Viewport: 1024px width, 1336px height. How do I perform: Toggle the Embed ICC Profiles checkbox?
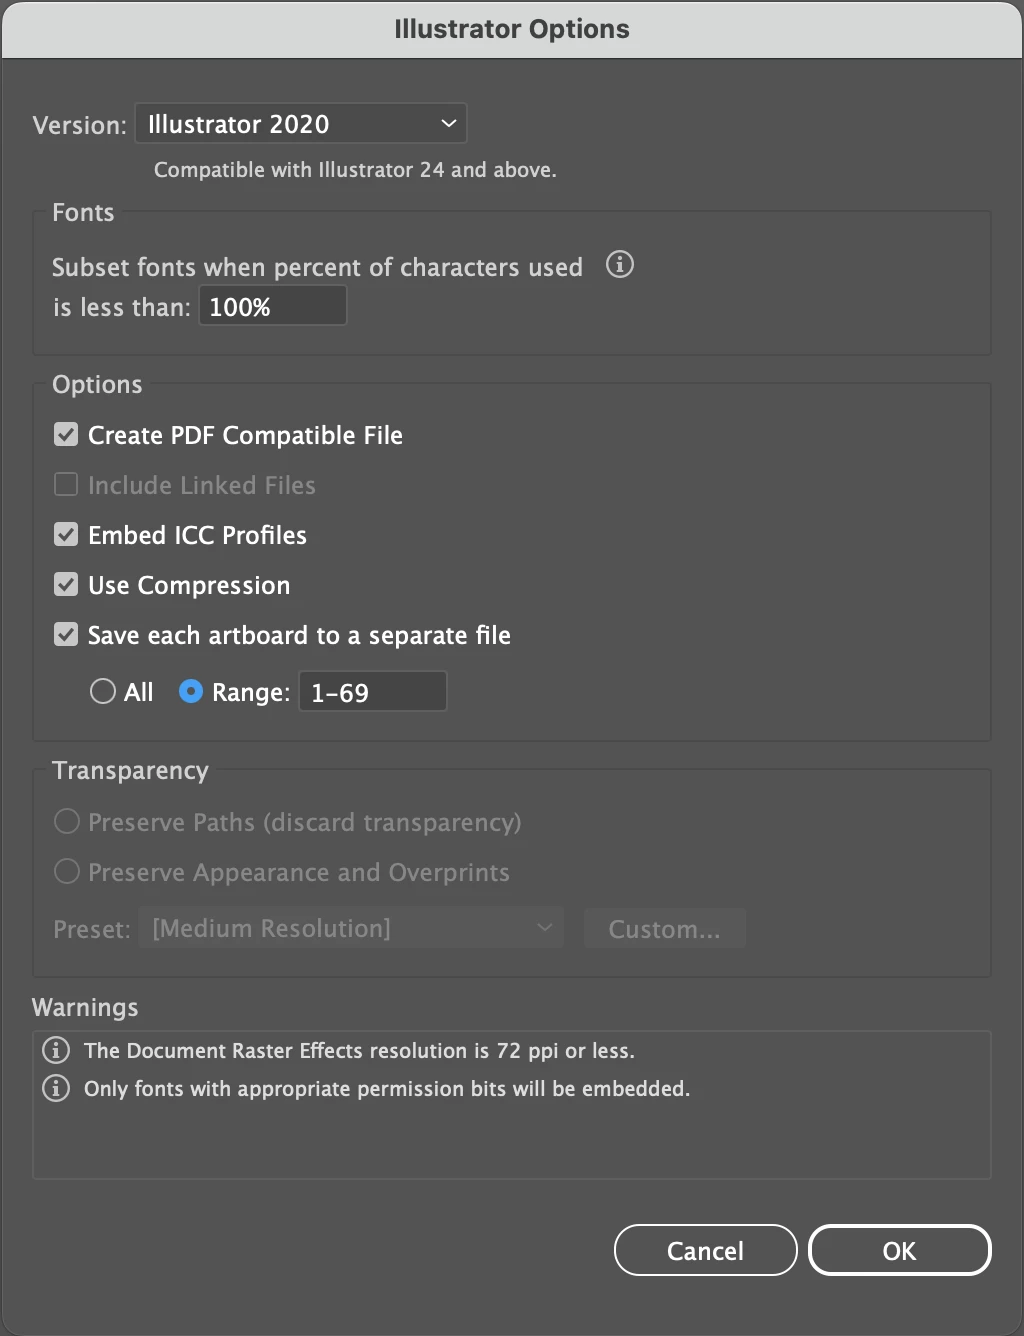(66, 535)
